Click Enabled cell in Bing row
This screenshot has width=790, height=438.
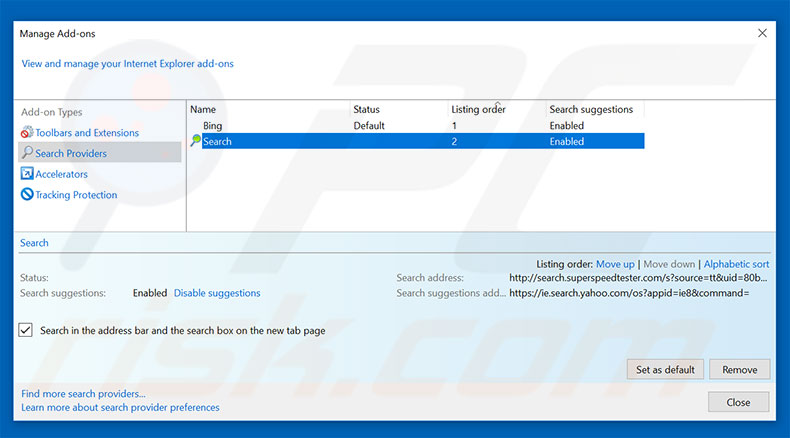pos(567,126)
